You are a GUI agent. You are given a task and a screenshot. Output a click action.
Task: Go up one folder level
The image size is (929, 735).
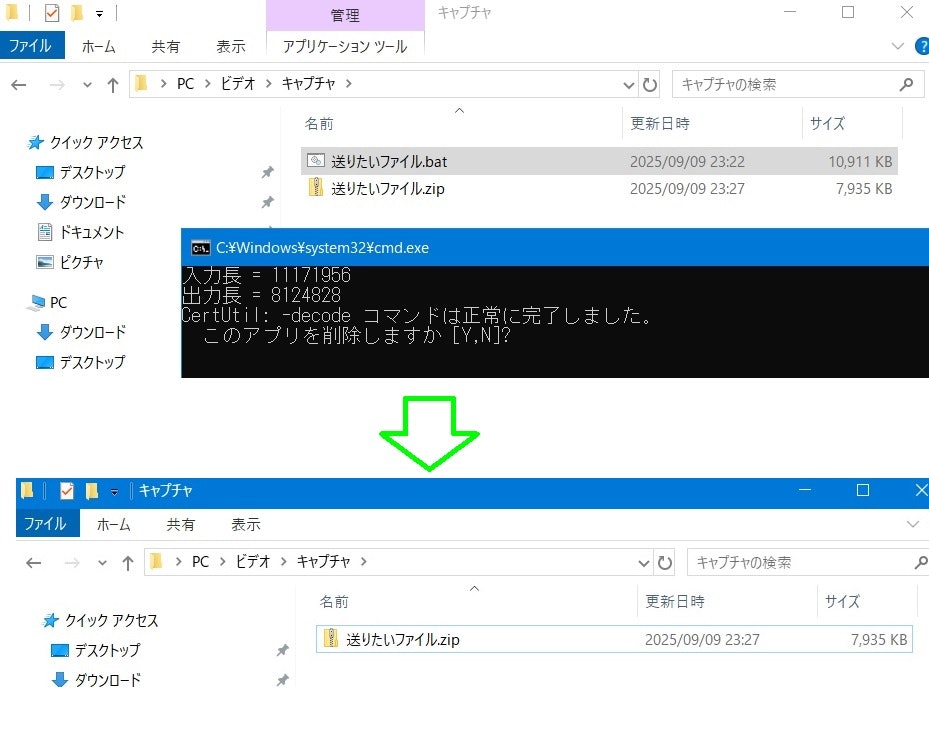tap(112, 84)
